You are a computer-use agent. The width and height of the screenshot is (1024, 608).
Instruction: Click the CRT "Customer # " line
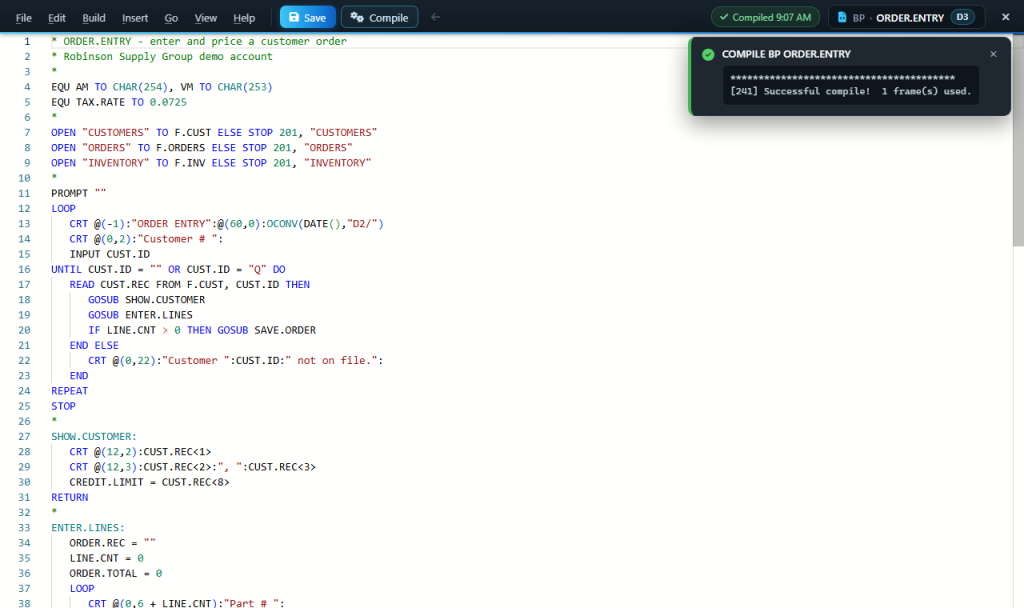[x=146, y=239]
